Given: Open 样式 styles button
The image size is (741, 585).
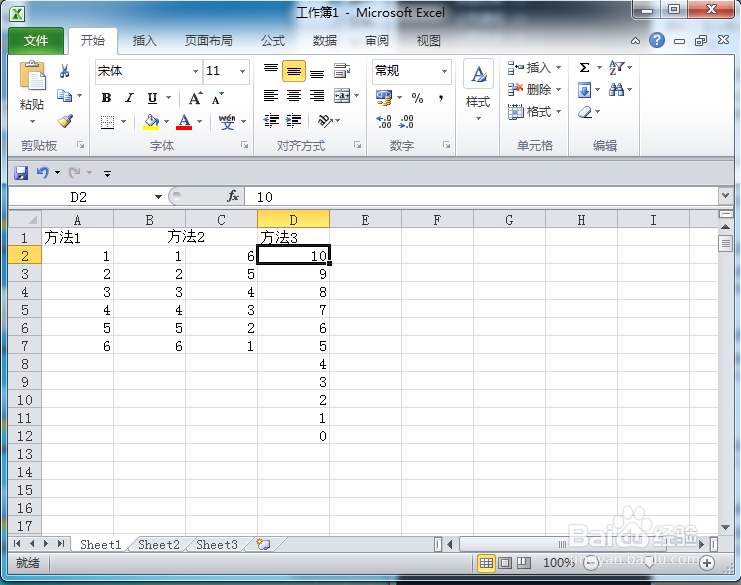Looking at the screenshot, I should point(478,90).
